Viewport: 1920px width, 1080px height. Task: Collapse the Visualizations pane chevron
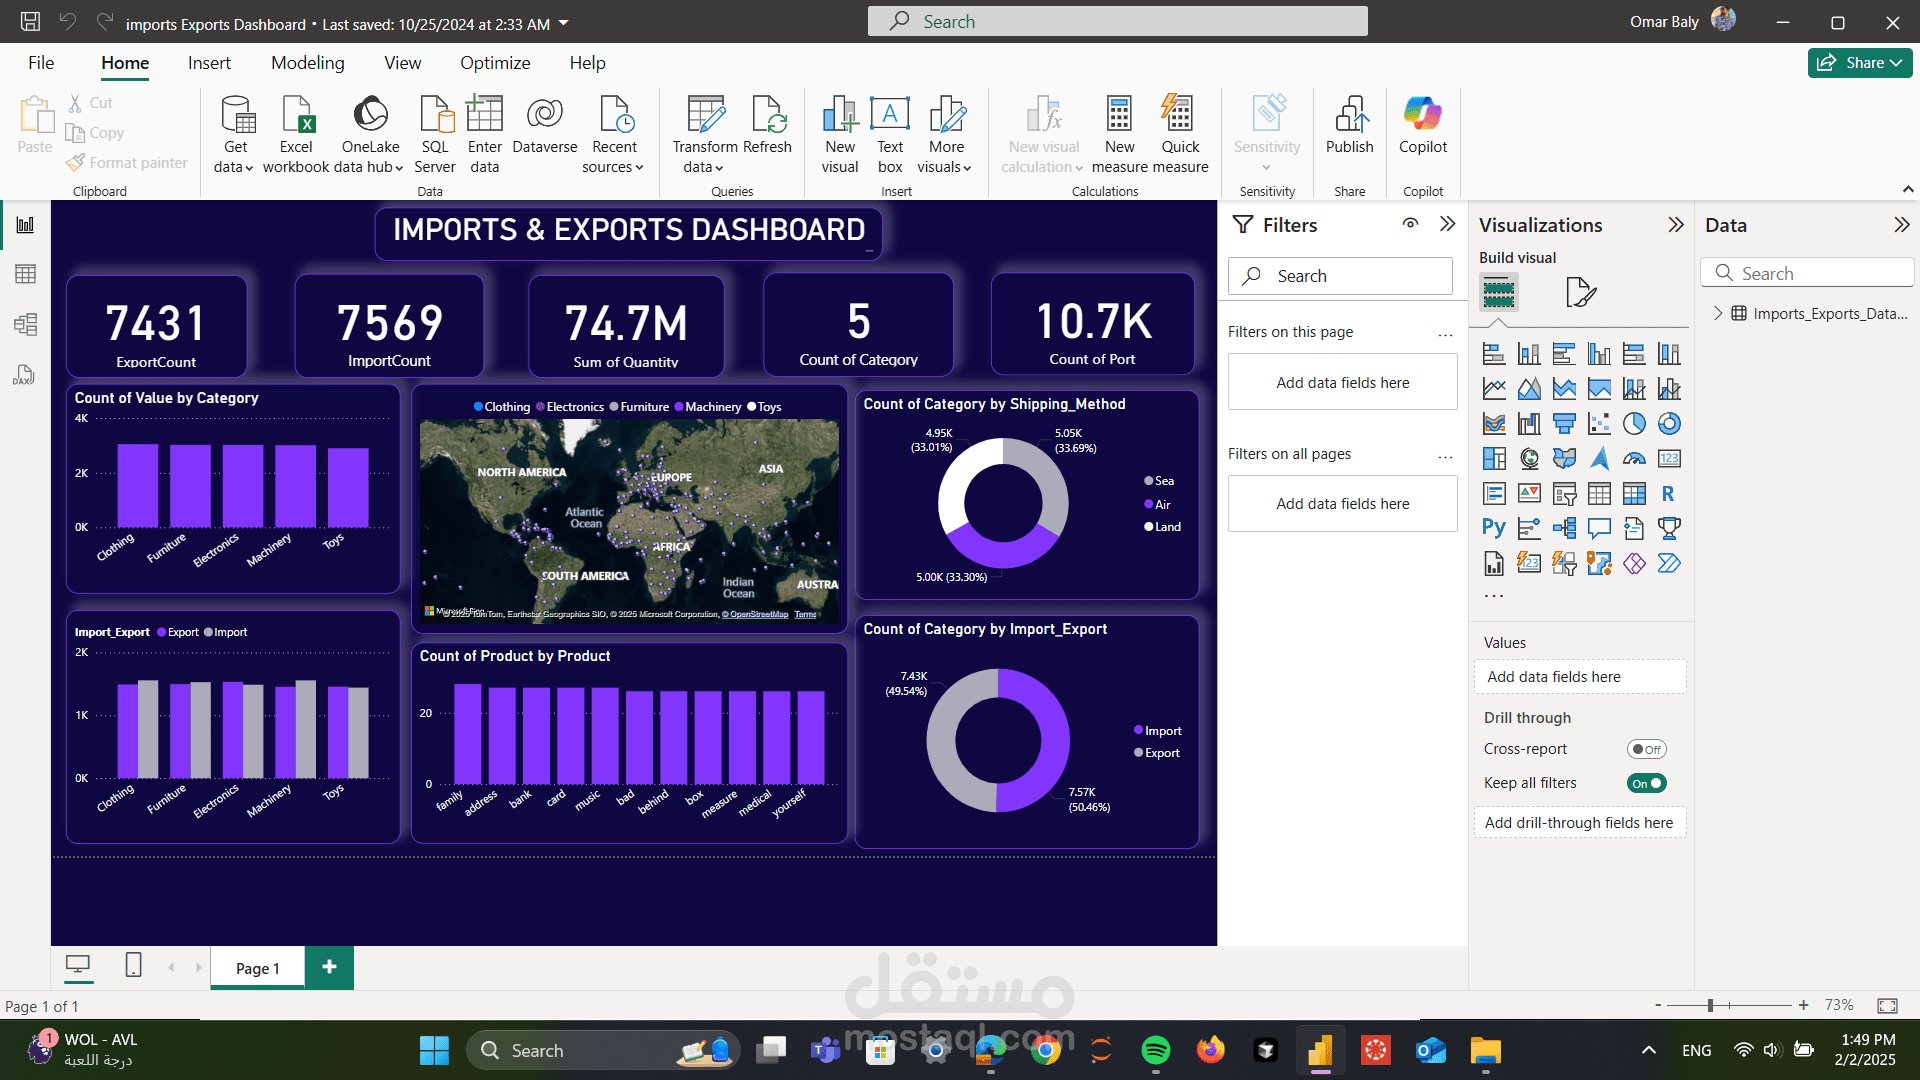click(1676, 225)
